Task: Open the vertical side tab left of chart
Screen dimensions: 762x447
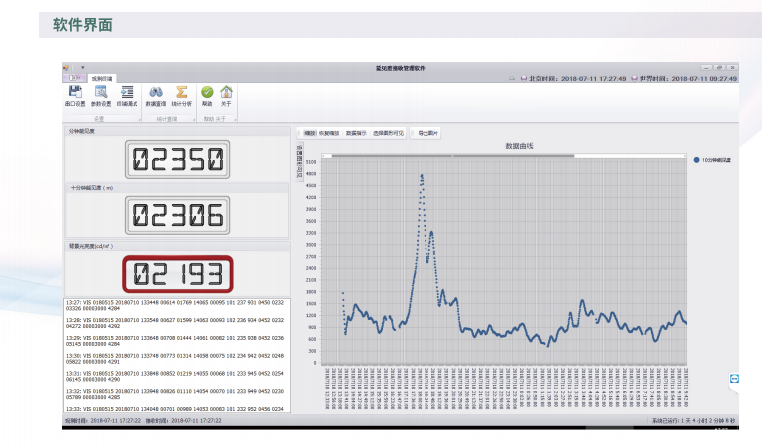Action: pos(299,160)
